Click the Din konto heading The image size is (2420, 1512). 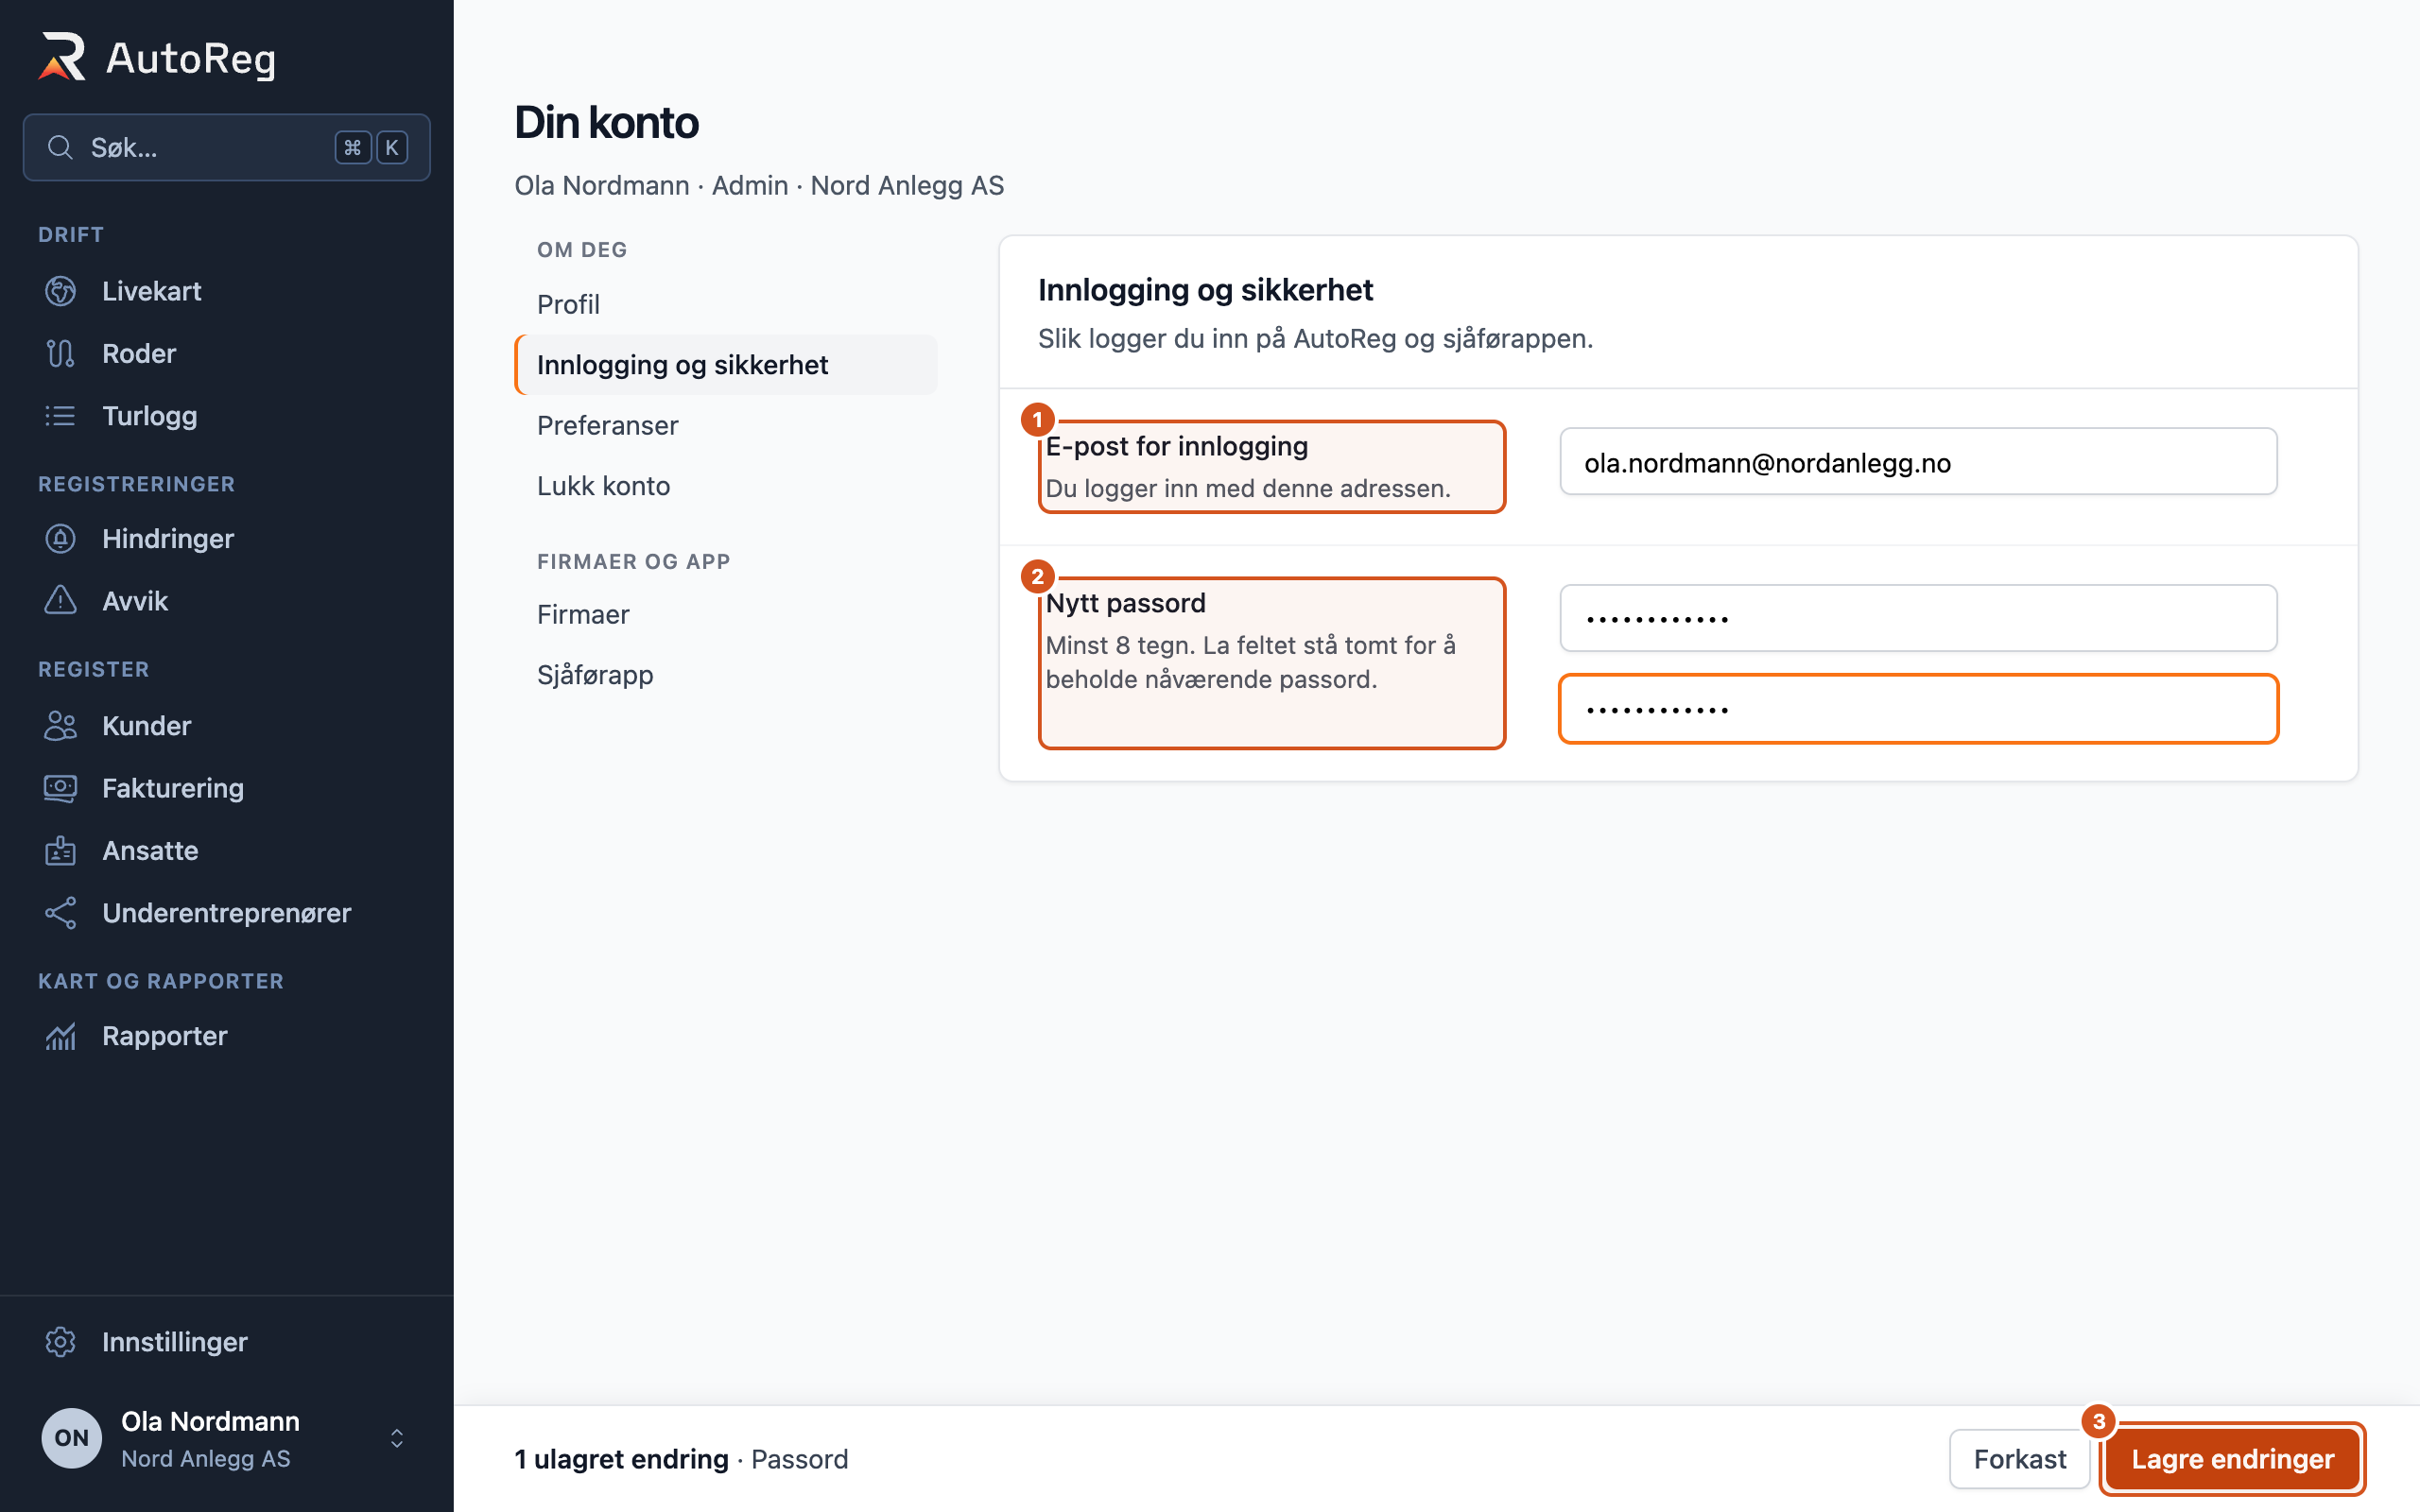pyautogui.click(x=606, y=122)
